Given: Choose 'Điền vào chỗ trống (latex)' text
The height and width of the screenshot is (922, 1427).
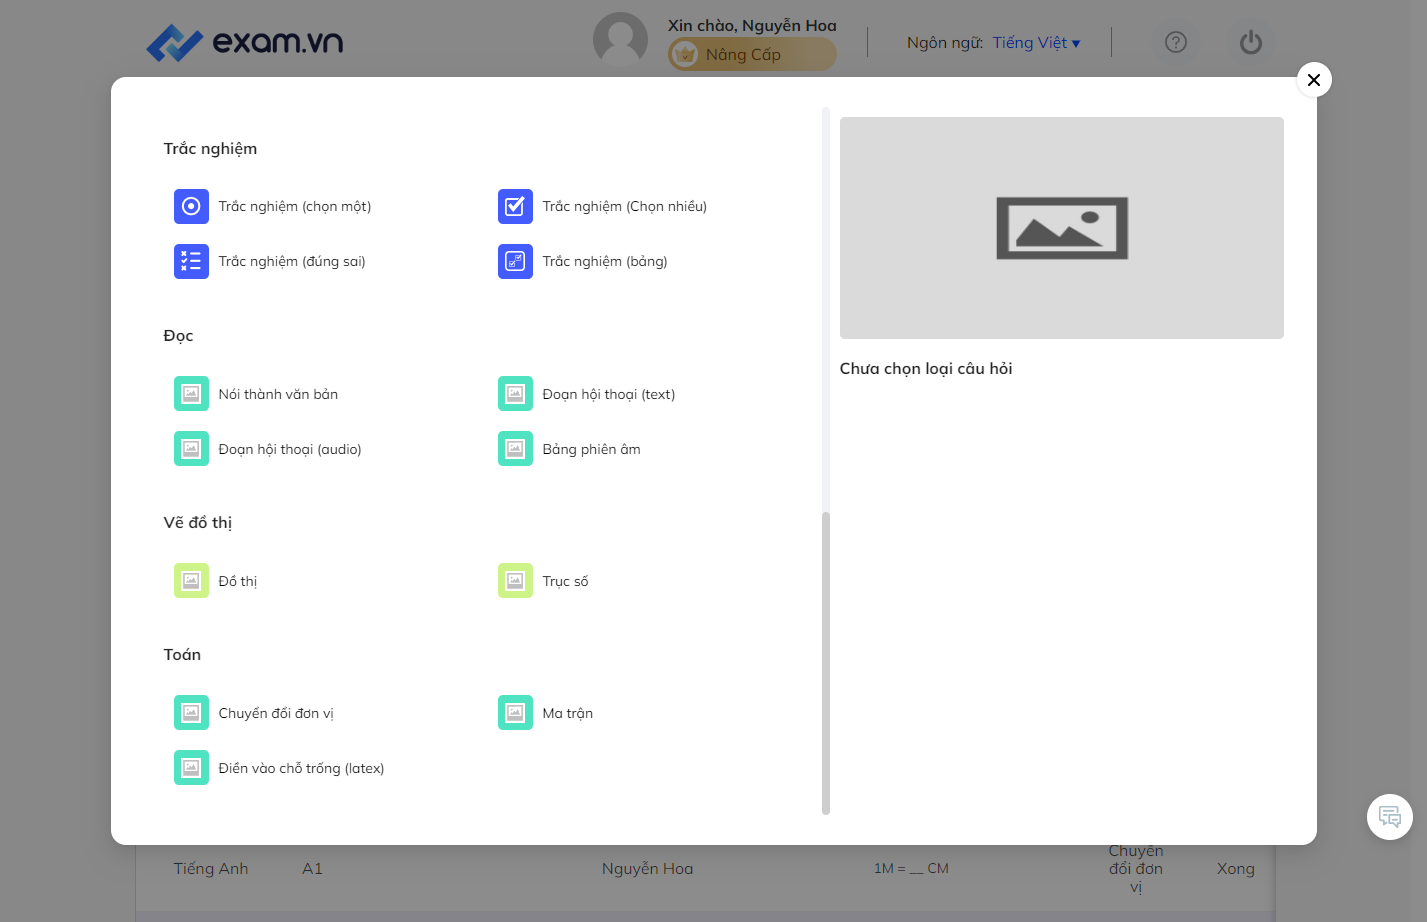Looking at the screenshot, I should point(301,768).
